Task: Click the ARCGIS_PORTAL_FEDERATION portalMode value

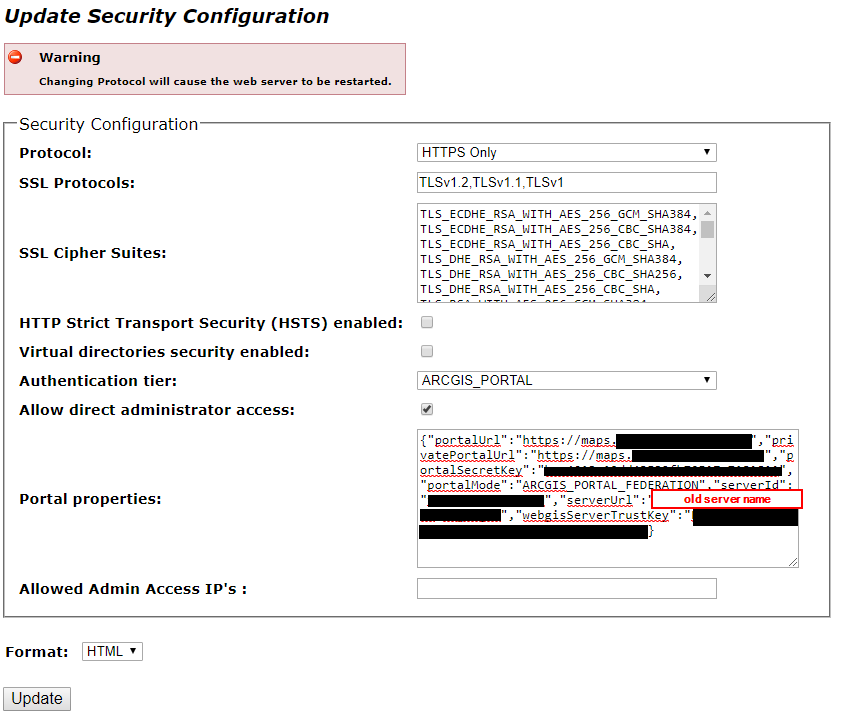Action: 611,485
